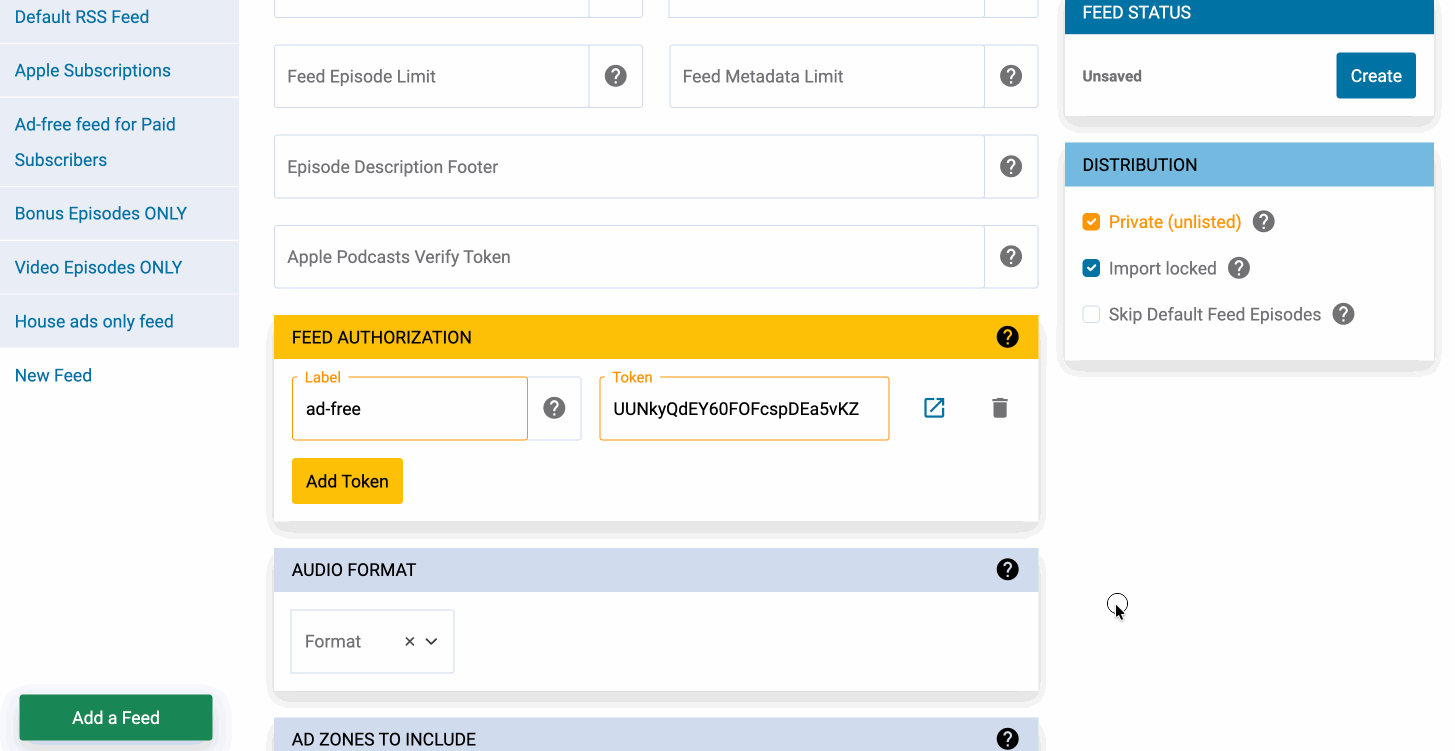
Task: Delete the ad-free token with trash icon
Action: click(999, 408)
